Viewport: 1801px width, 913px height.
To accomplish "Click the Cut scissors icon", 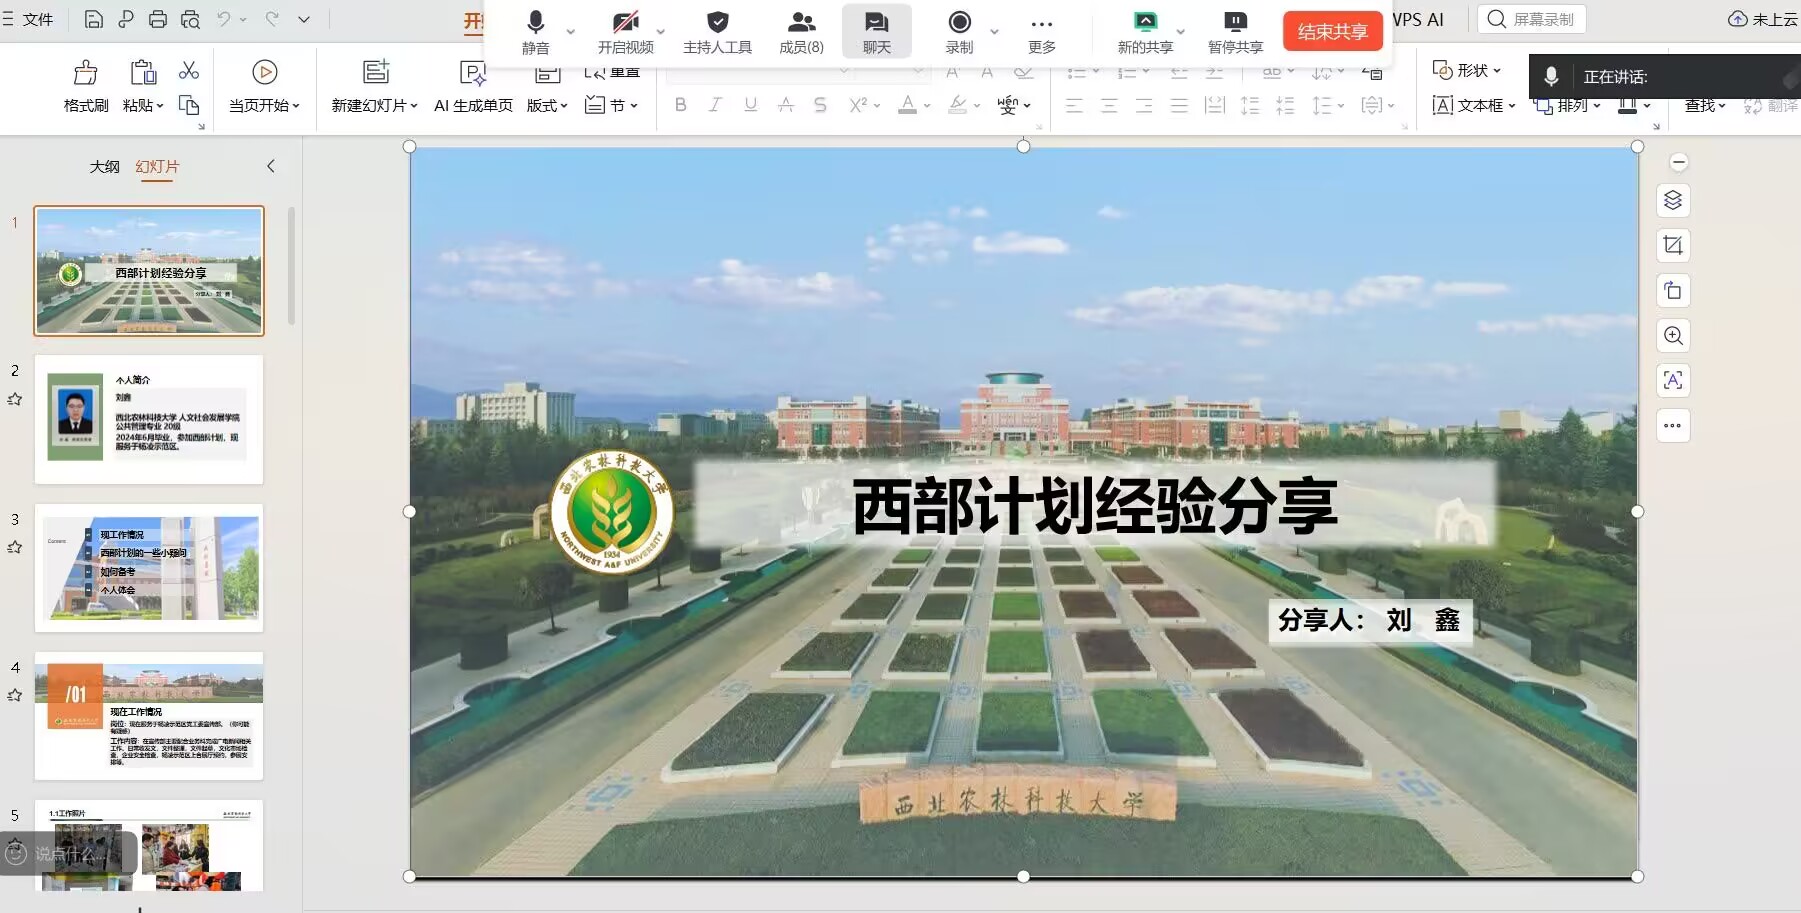I will click(189, 71).
